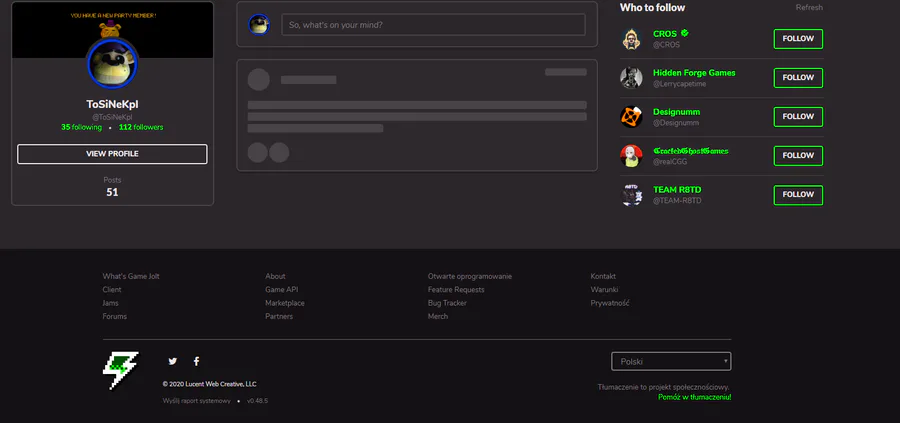This screenshot has height=423, width=900.
Task: Open the 35 following link
Action: pyautogui.click(x=82, y=127)
